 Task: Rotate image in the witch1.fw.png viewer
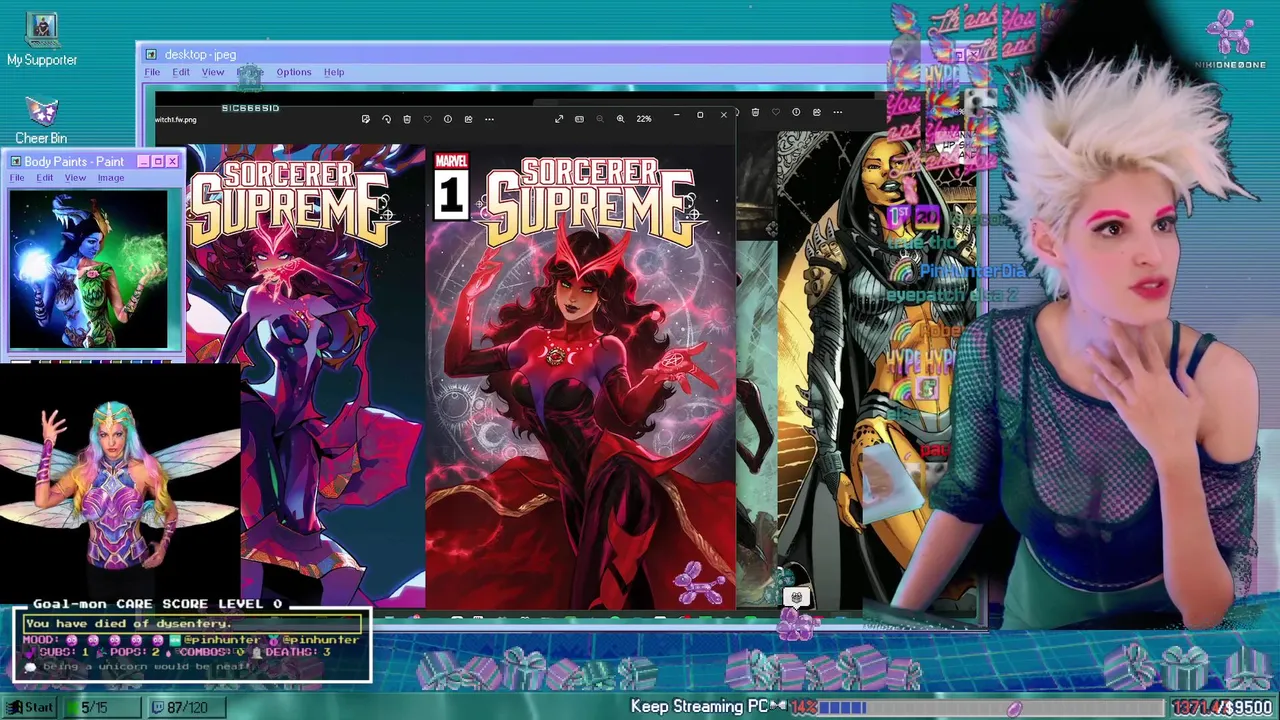[x=386, y=119]
